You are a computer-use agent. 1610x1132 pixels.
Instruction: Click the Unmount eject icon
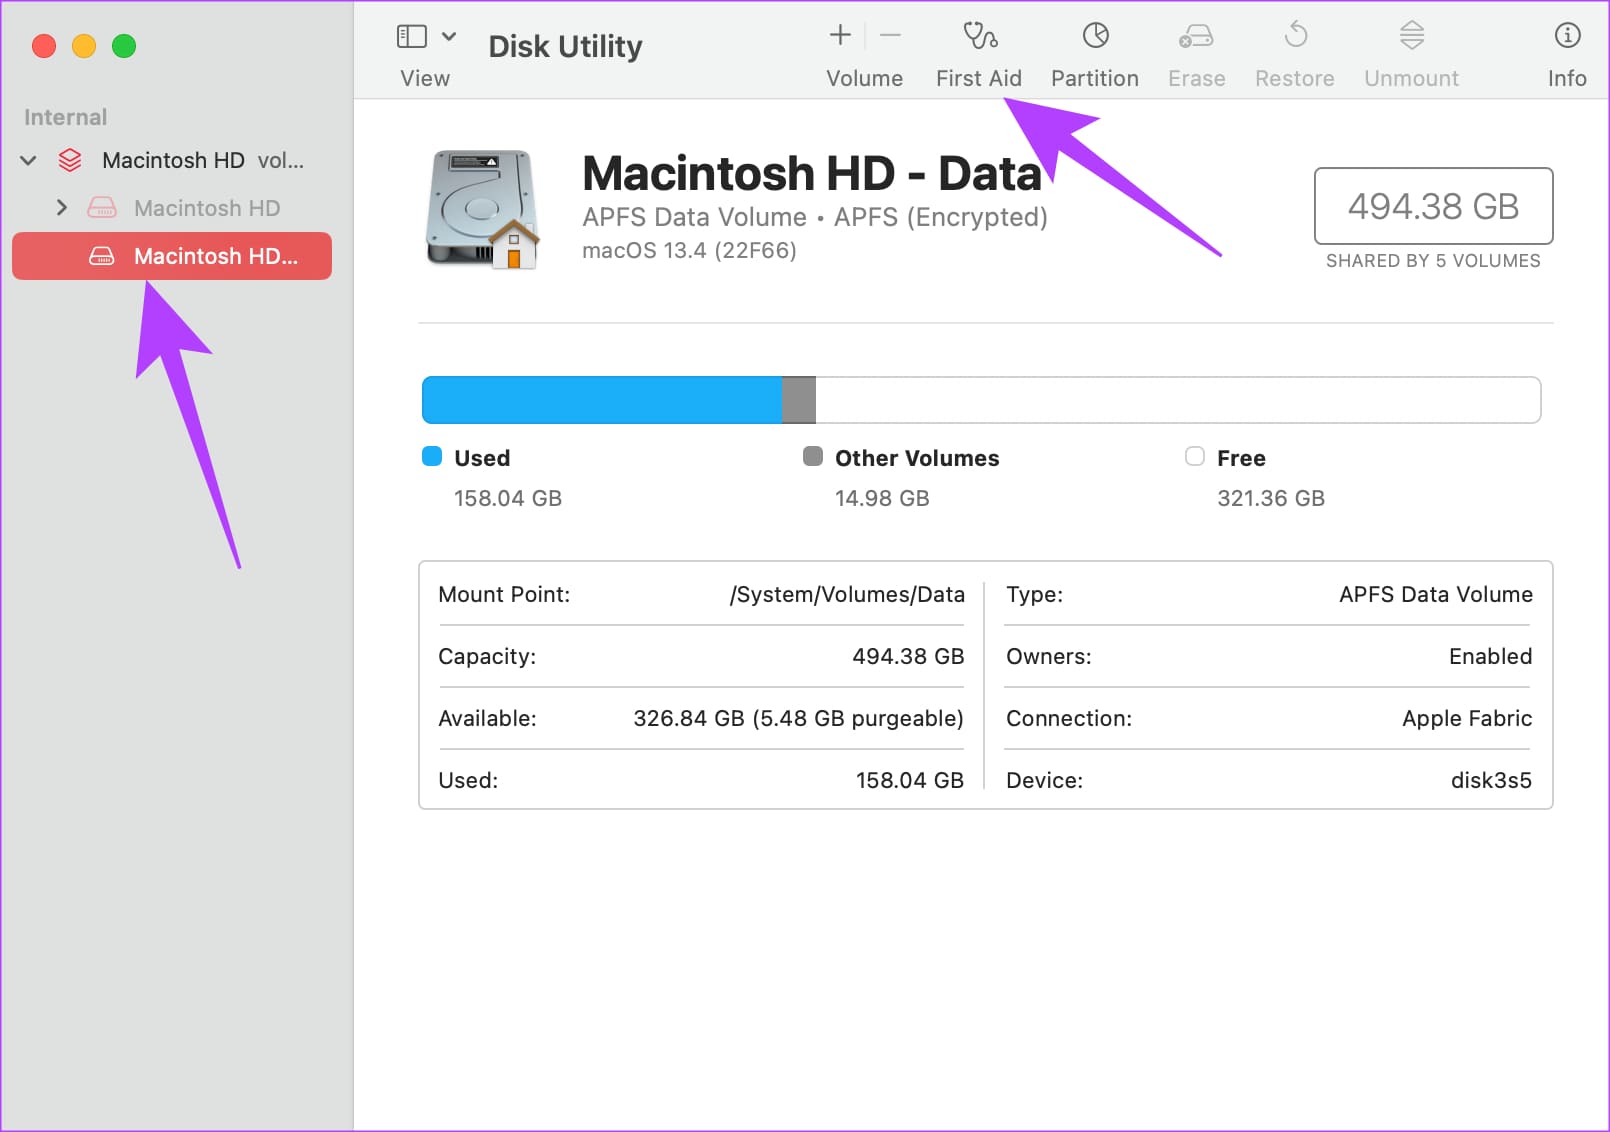(1411, 37)
